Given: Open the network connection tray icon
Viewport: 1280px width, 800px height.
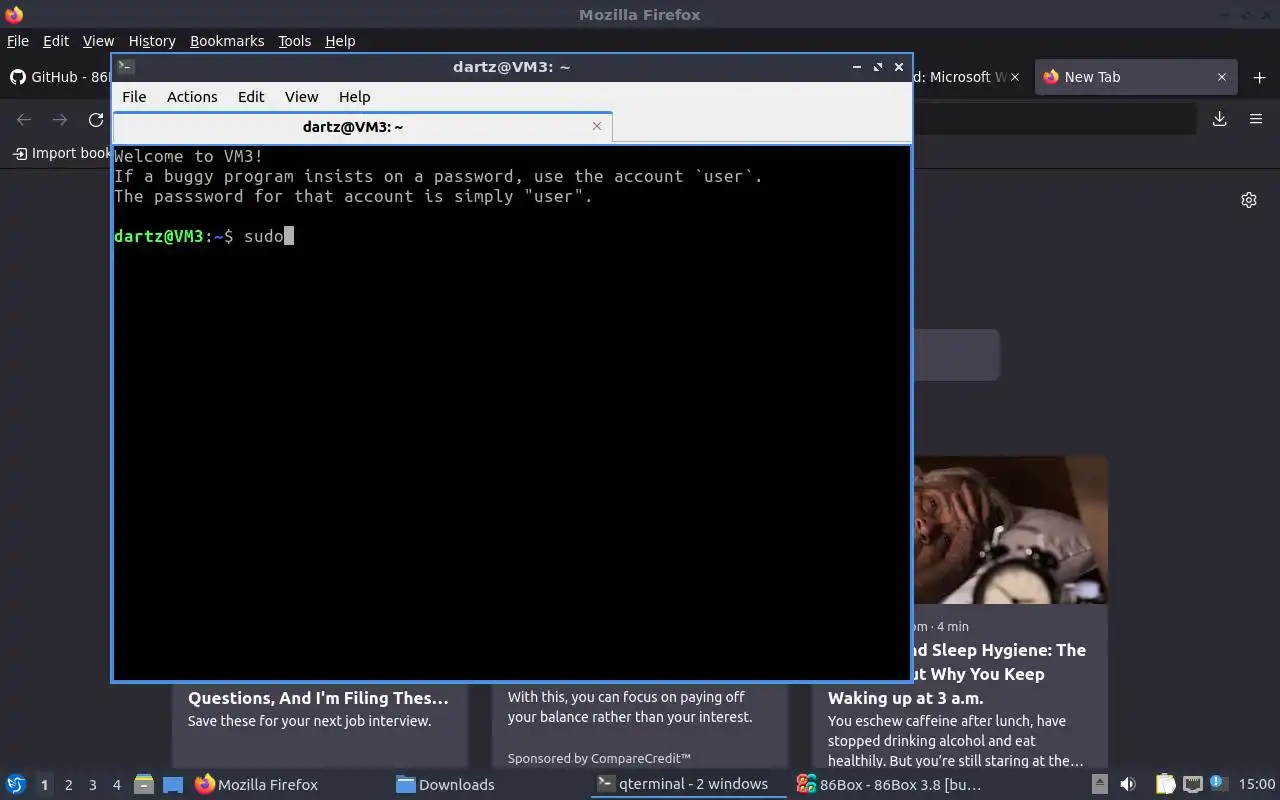Looking at the screenshot, I should tap(1192, 785).
